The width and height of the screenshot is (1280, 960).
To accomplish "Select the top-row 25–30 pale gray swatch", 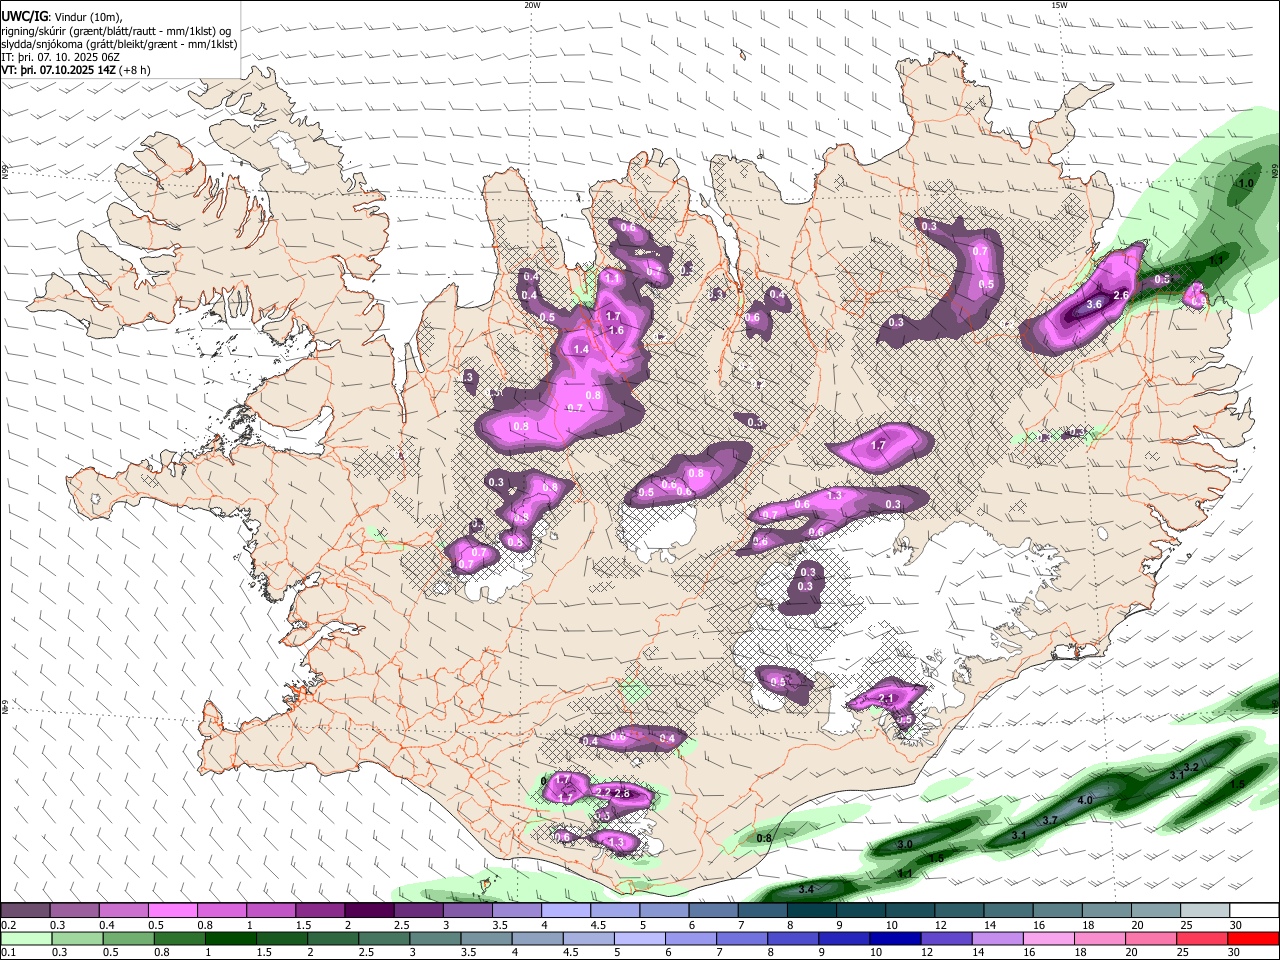I will [1204, 911].
